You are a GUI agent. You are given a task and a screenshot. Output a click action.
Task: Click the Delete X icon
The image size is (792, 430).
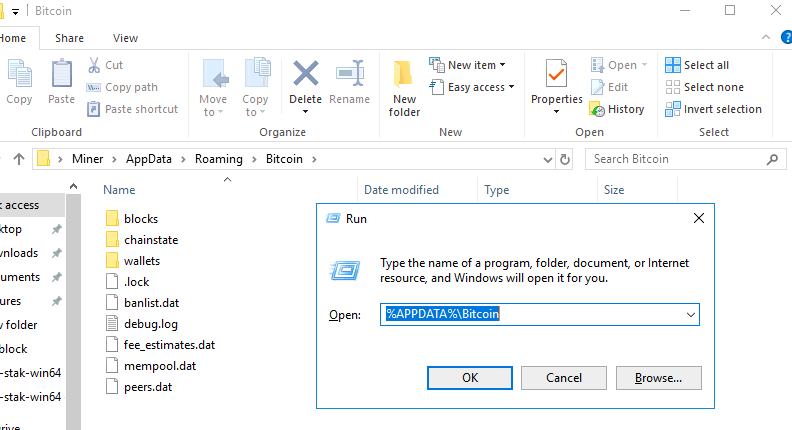coord(306,74)
